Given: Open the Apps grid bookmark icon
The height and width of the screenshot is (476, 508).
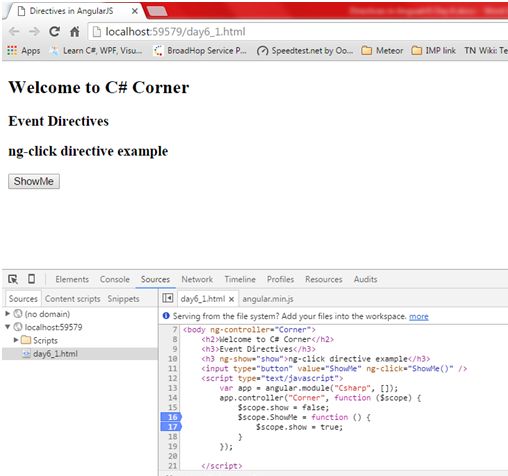Looking at the screenshot, I should (x=12, y=50).
